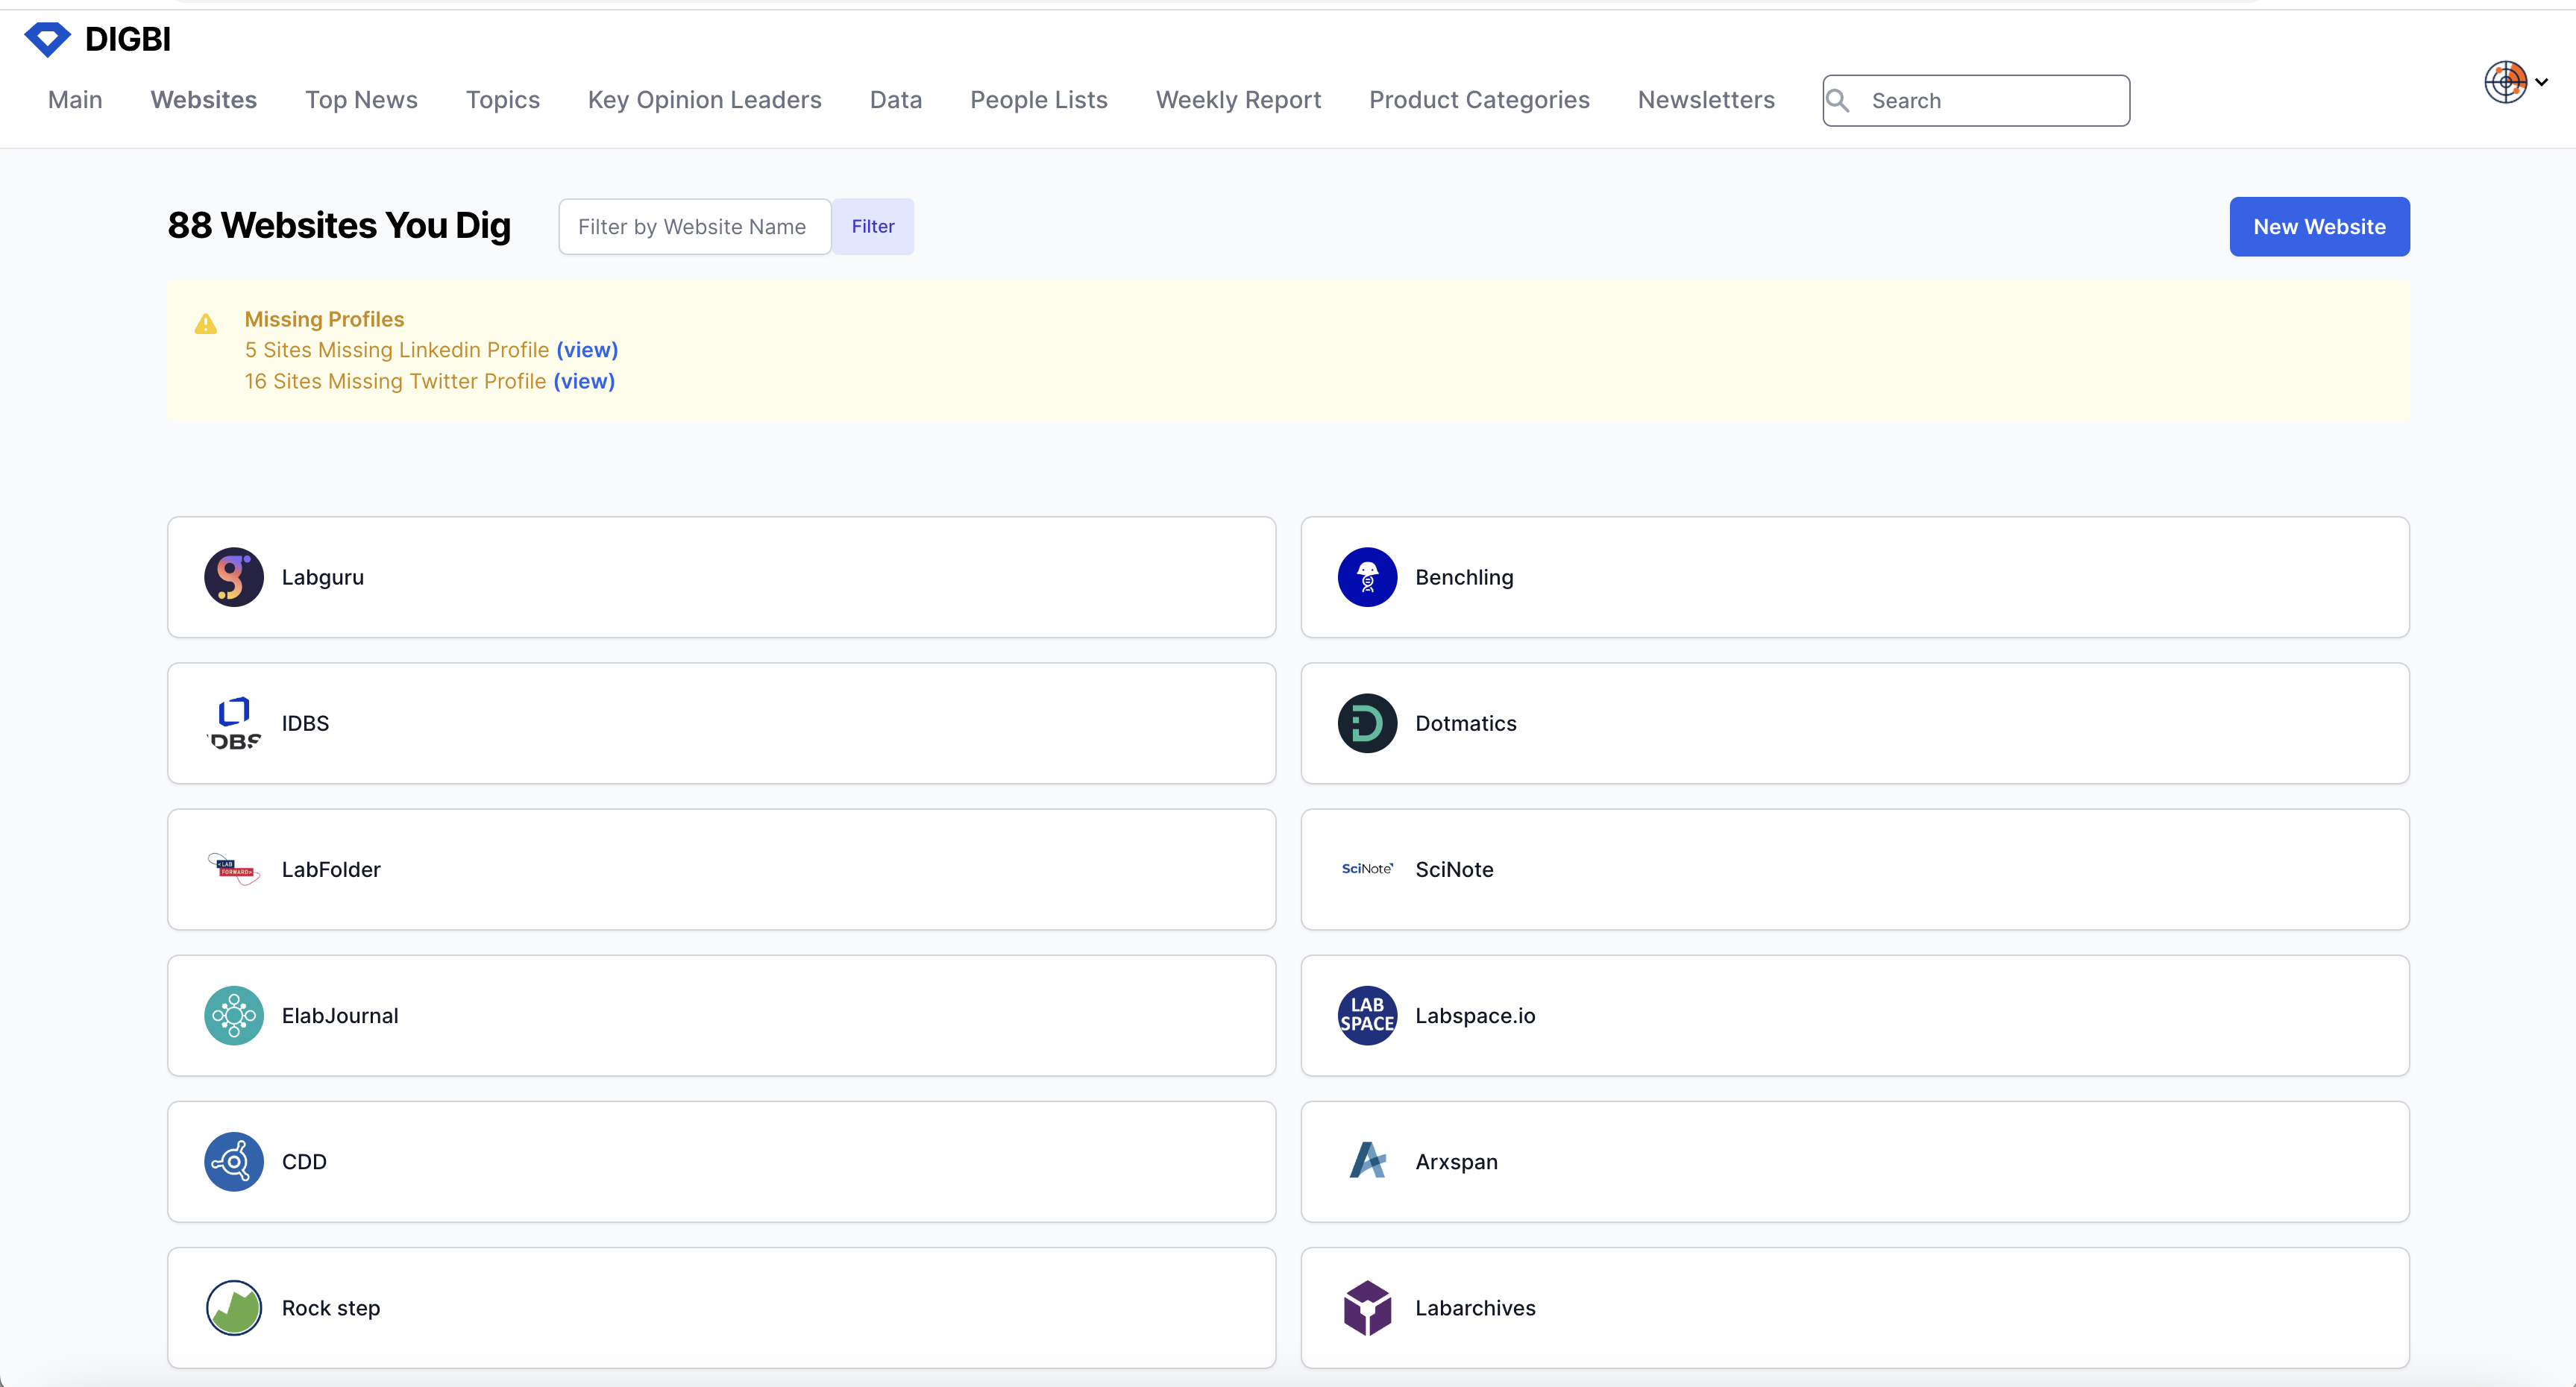Open Product Categories page

click(x=1479, y=100)
